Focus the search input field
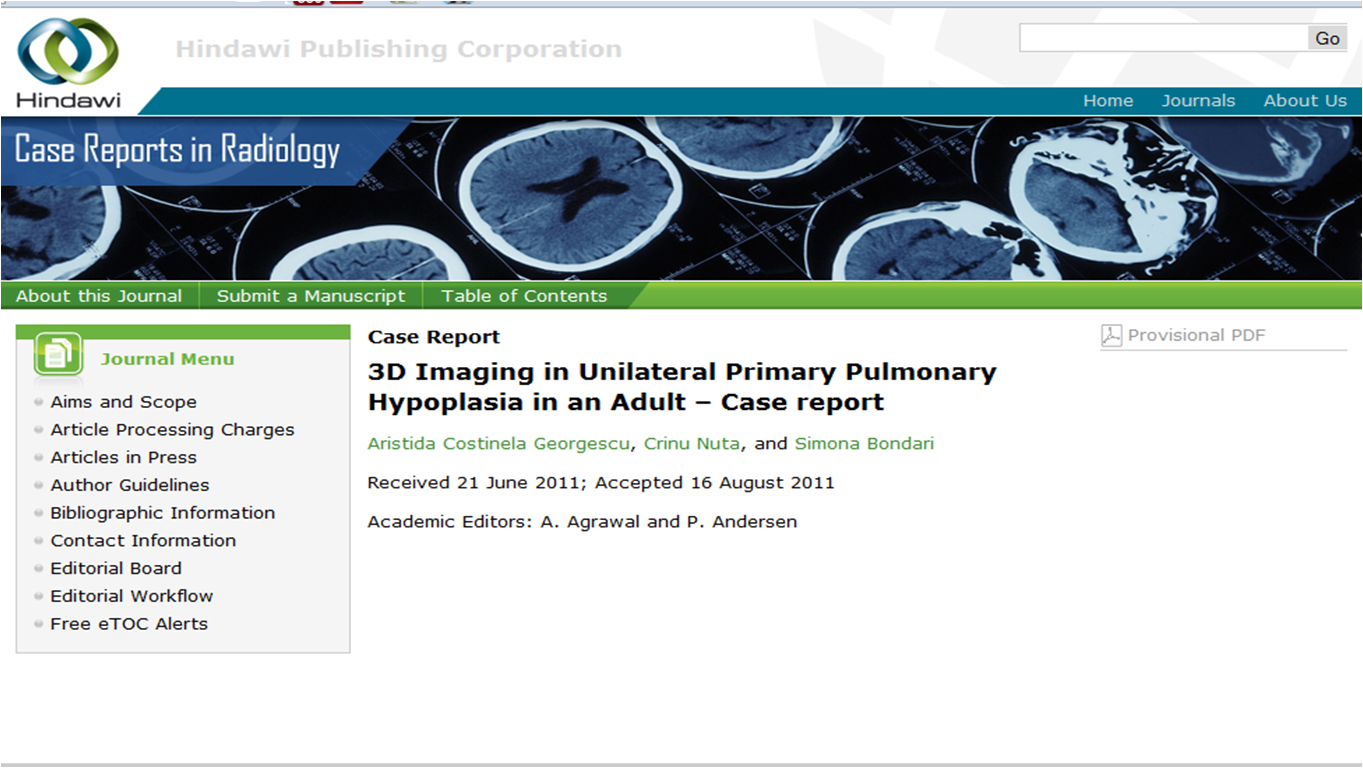The height and width of the screenshot is (768, 1363). 1164,38
